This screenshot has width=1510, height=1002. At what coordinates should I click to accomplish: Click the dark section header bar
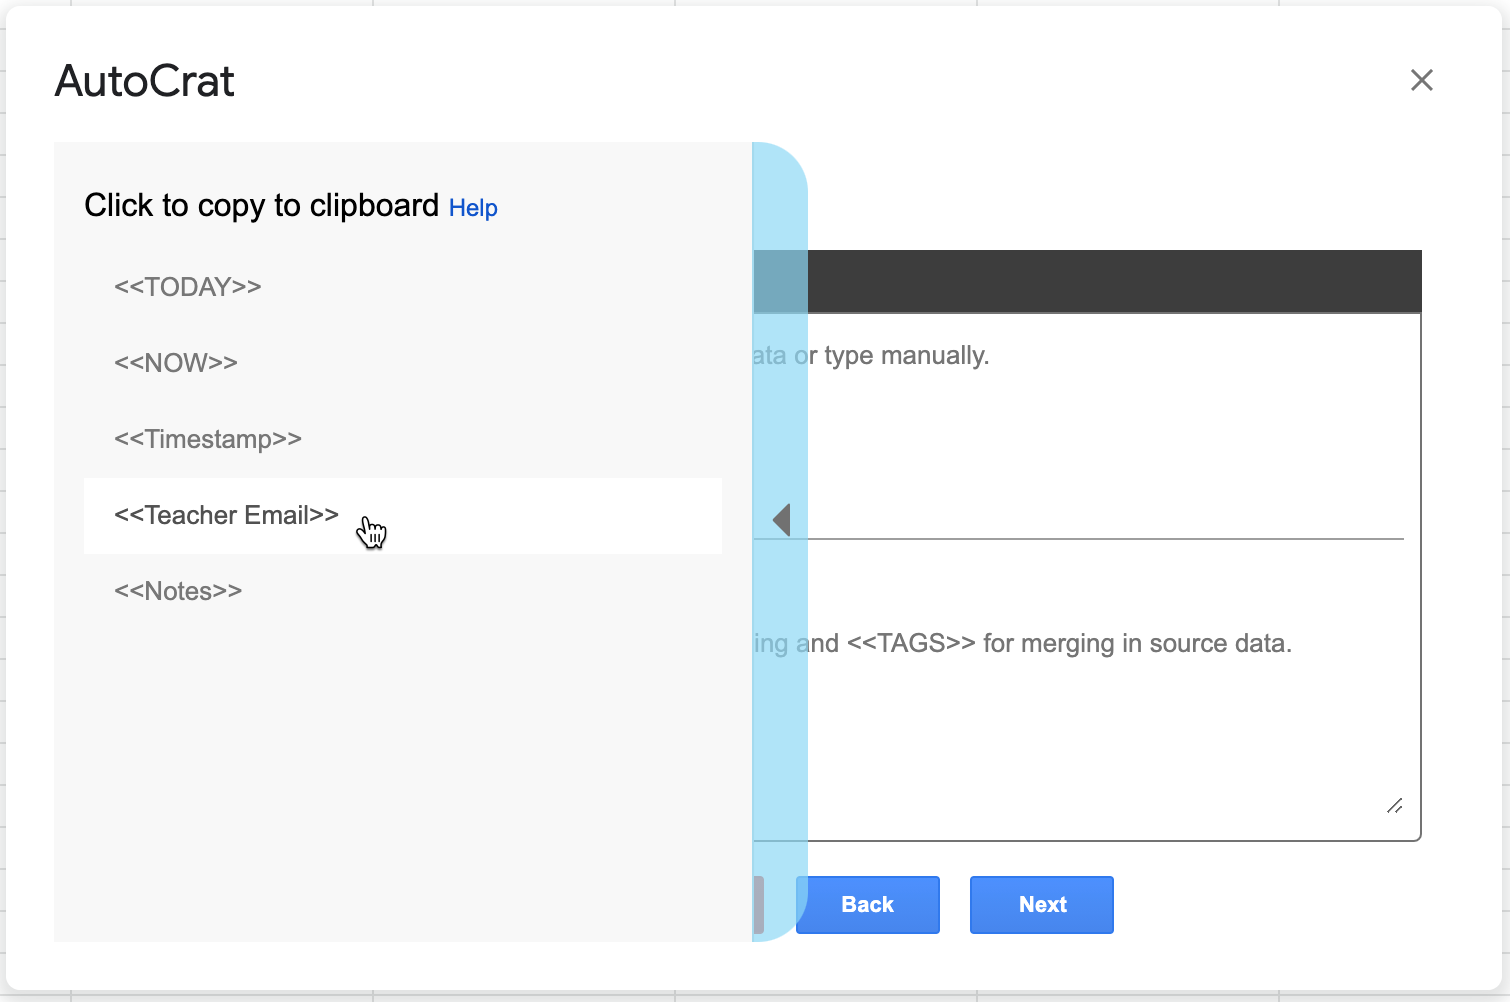1100,281
